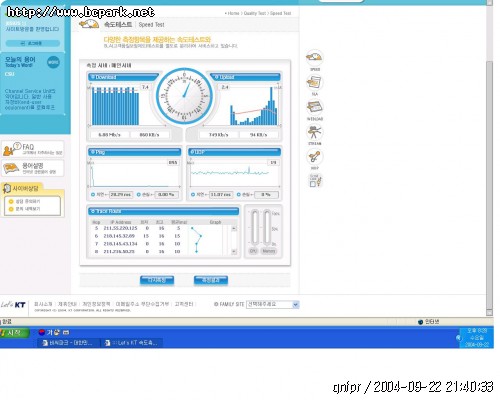The width and height of the screenshot is (500, 400).
Task: Click the 6.88 Mb/s download speed value
Action: pos(109,135)
